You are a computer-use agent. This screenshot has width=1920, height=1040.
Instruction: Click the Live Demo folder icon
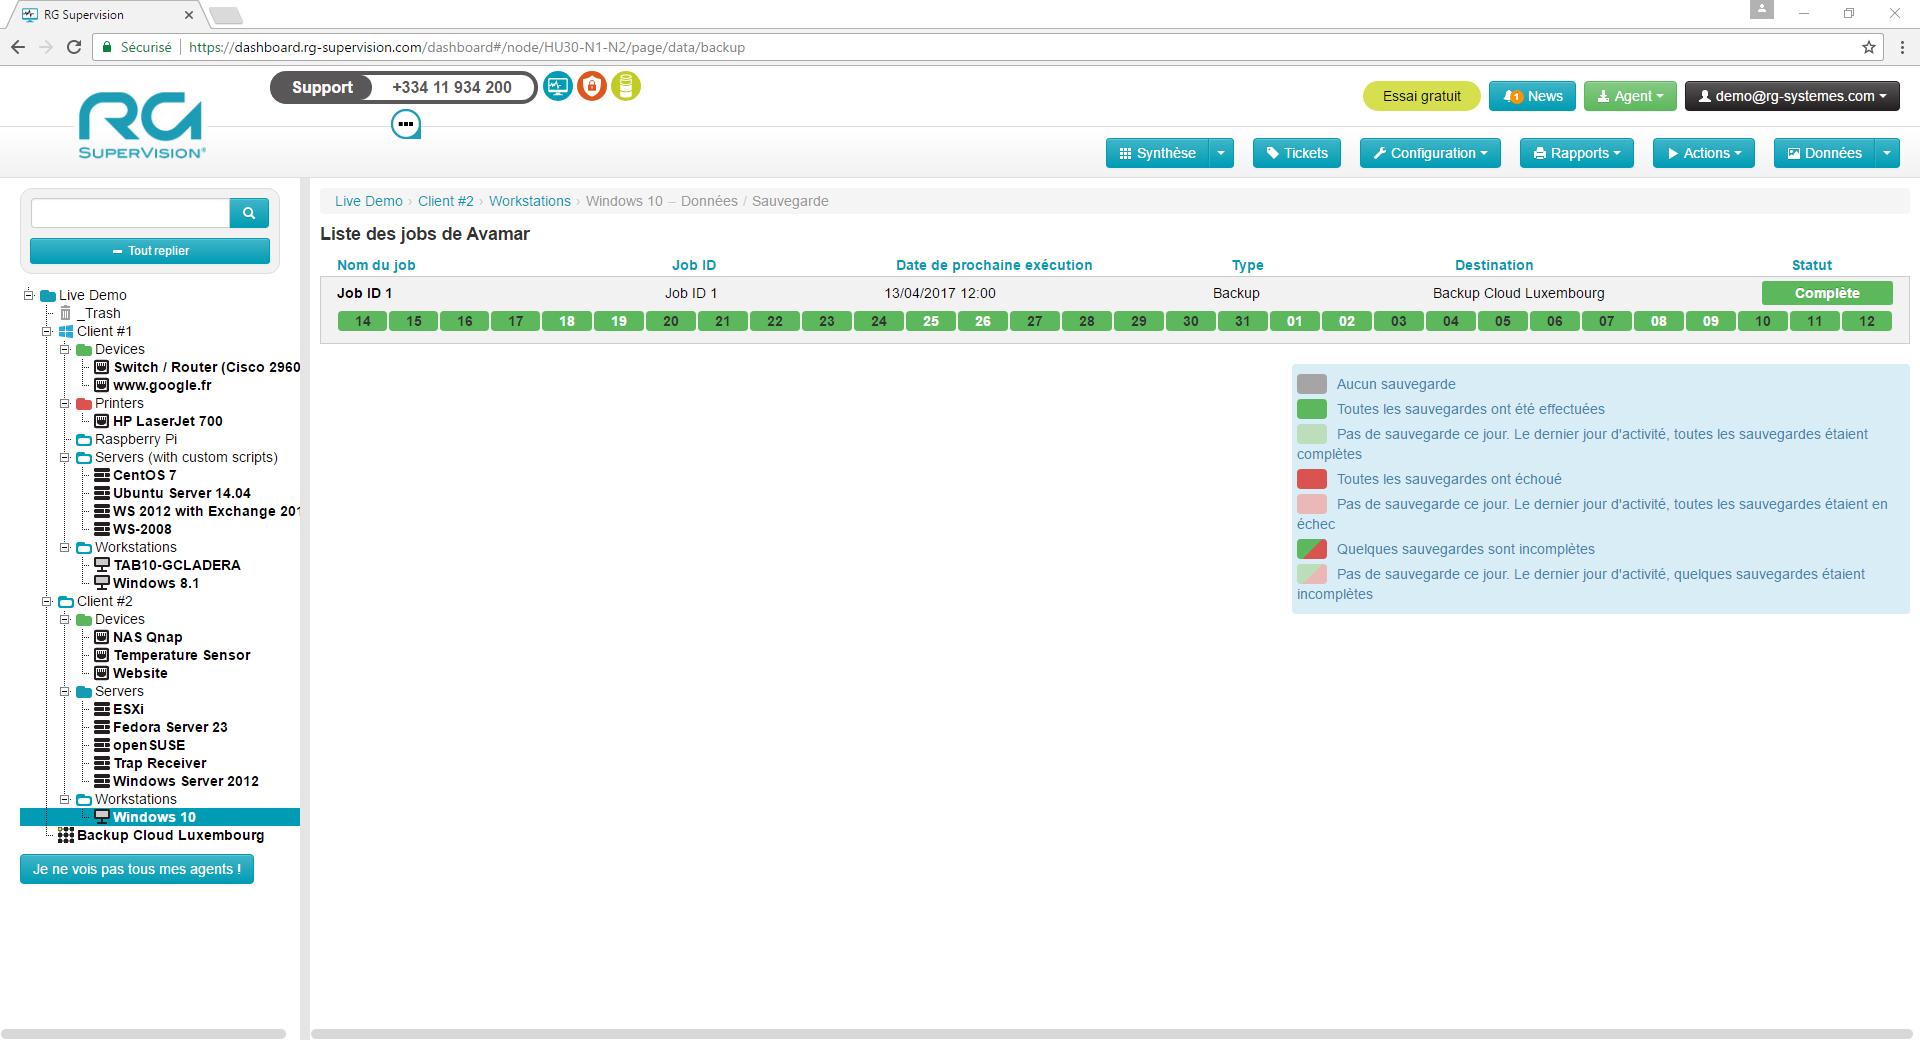pos(48,295)
